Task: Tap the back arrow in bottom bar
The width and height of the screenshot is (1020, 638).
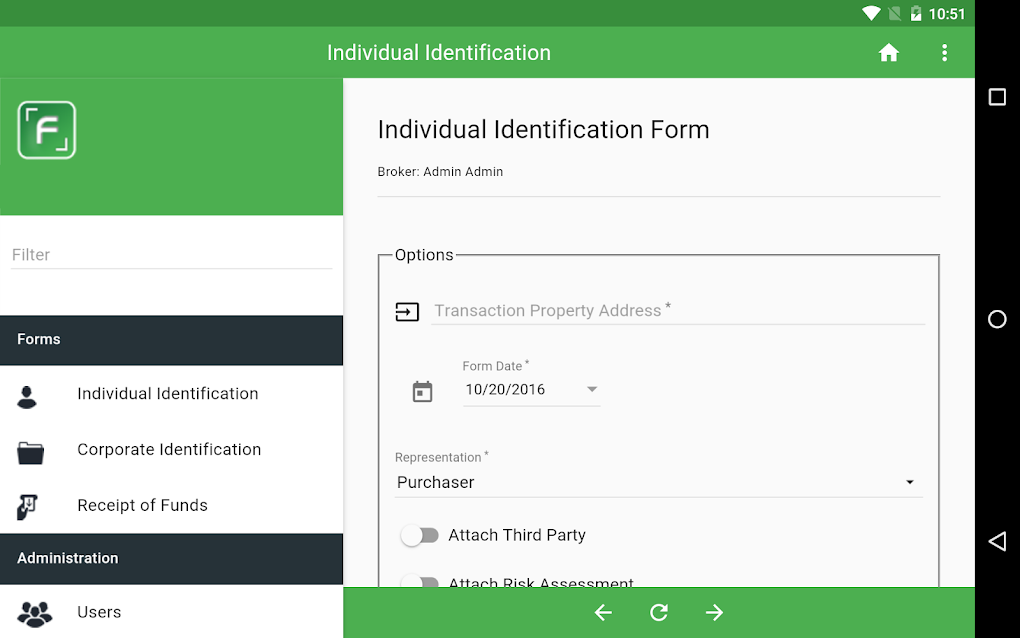Action: coord(603,613)
